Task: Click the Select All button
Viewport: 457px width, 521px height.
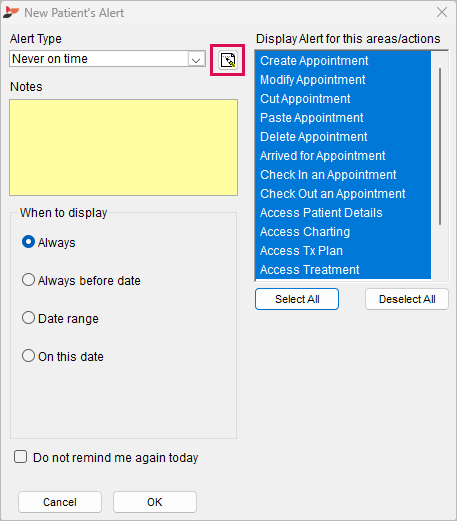Action: (x=297, y=299)
